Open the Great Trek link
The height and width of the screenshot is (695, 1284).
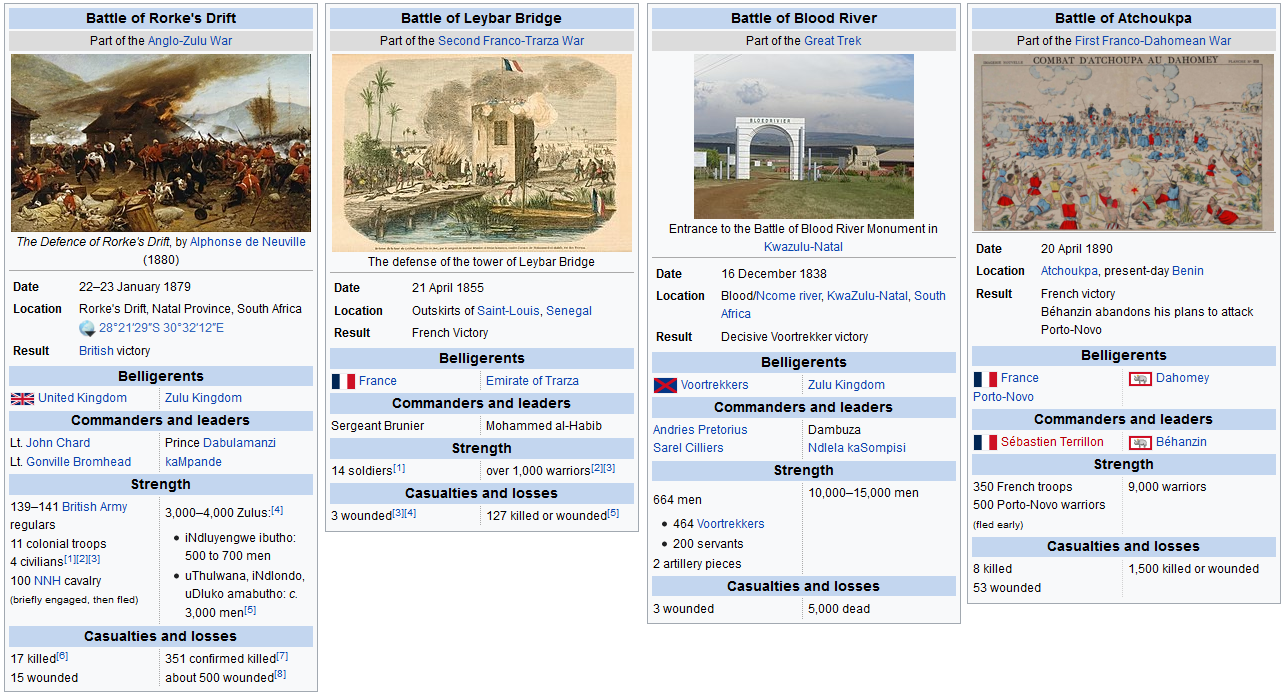click(x=833, y=41)
